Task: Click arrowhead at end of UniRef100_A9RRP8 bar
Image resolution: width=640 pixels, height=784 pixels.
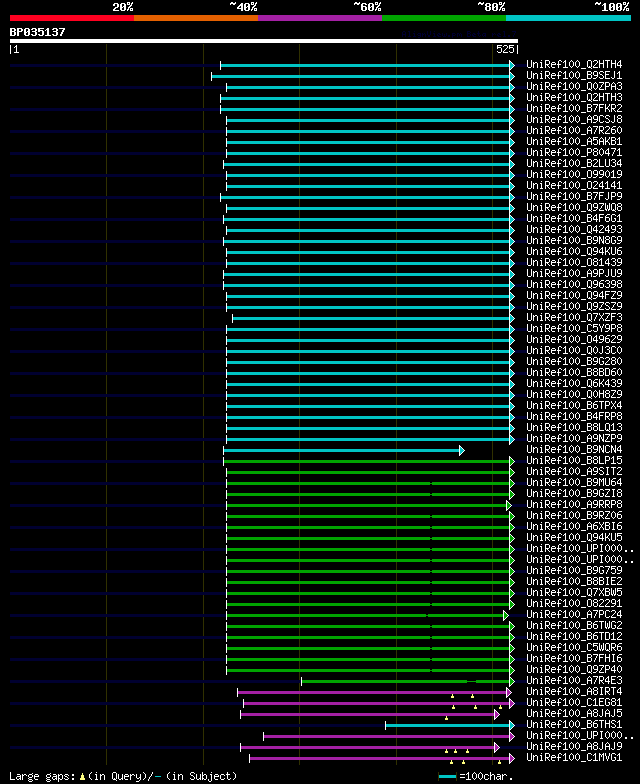Action: tap(509, 506)
